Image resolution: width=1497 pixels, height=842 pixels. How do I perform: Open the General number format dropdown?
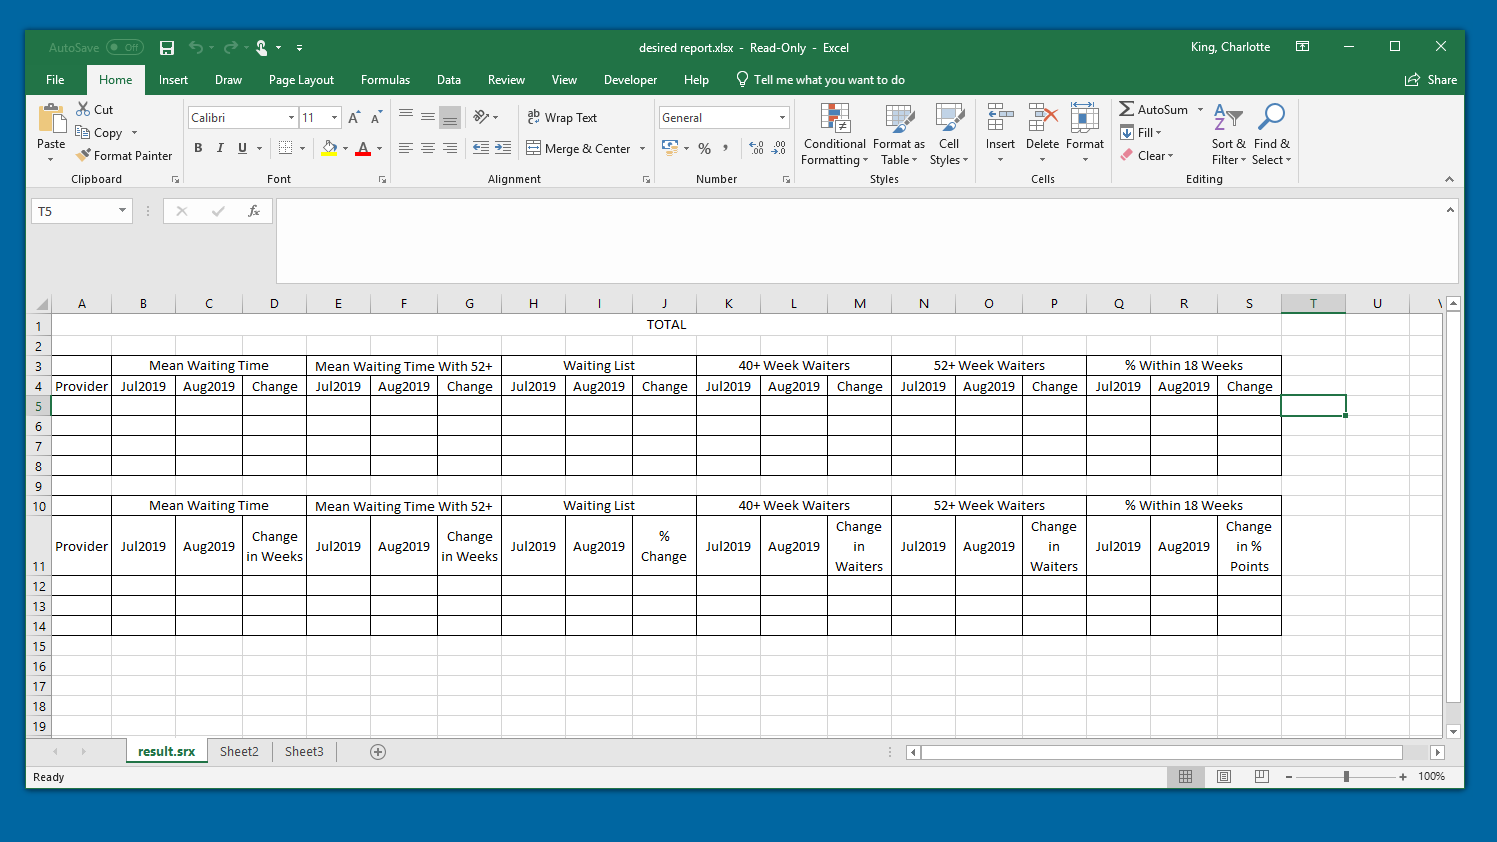782,118
